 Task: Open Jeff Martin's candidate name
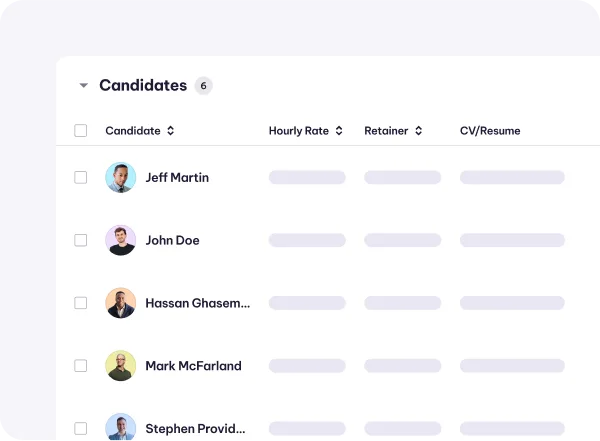(177, 178)
